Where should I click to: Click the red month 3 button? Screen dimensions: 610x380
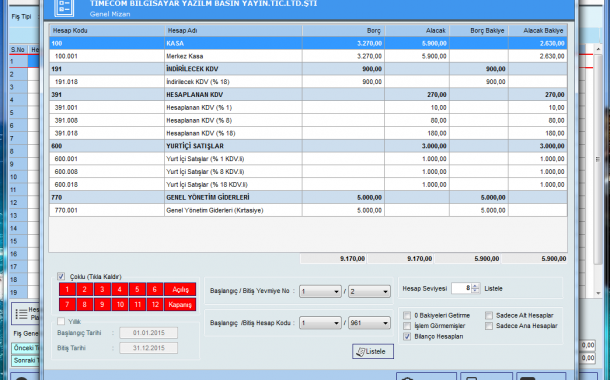point(102,289)
